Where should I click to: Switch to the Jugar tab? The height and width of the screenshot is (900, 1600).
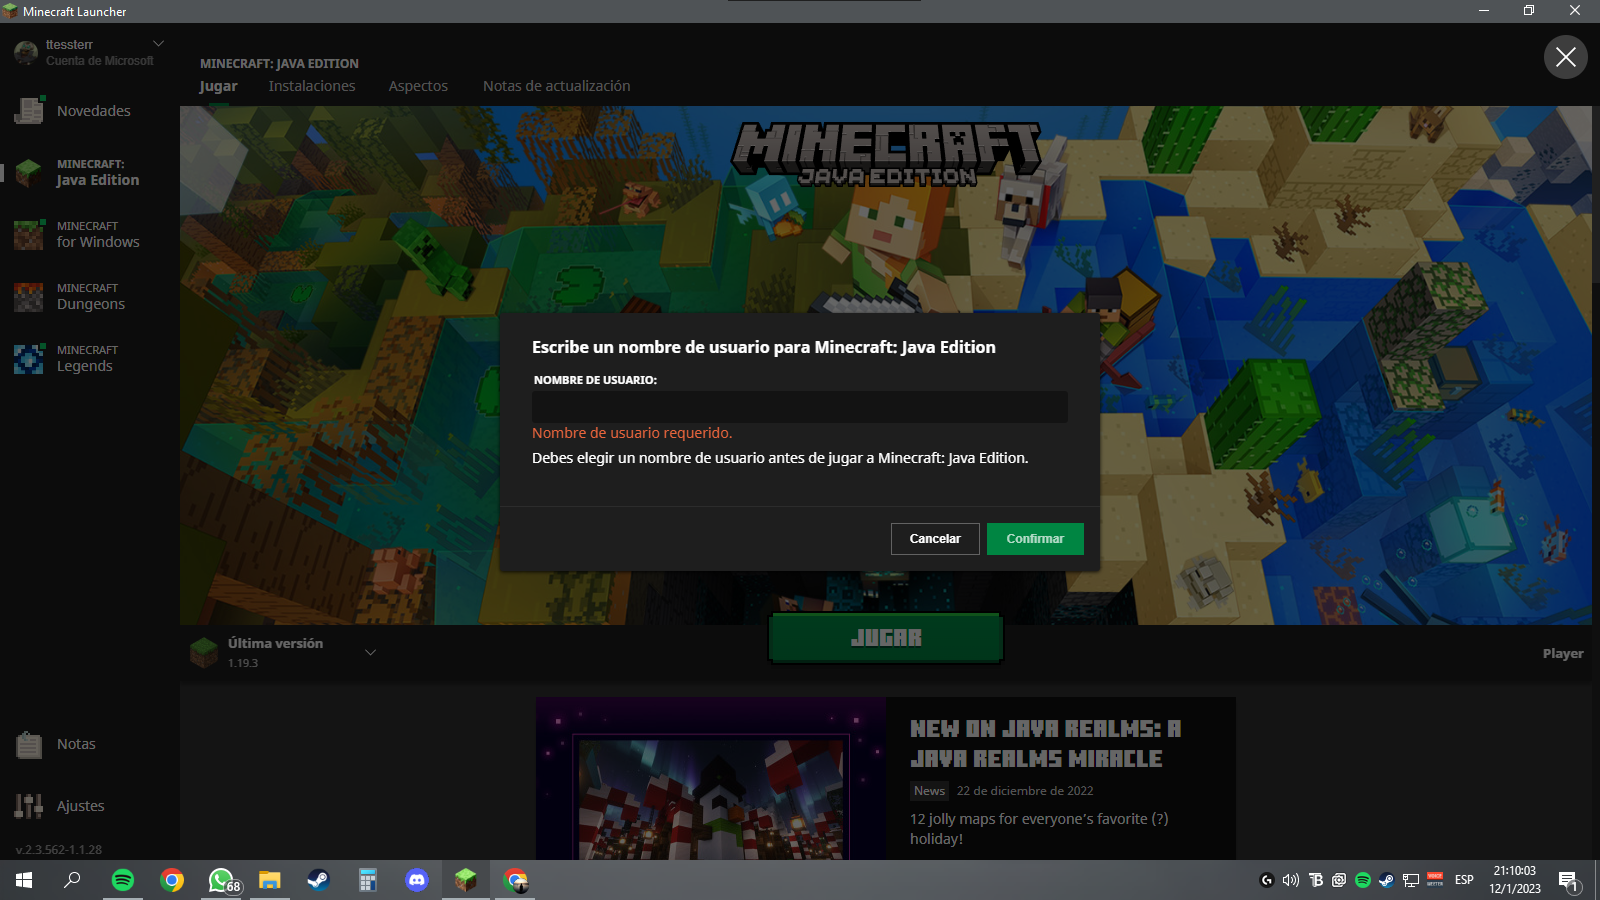point(218,86)
